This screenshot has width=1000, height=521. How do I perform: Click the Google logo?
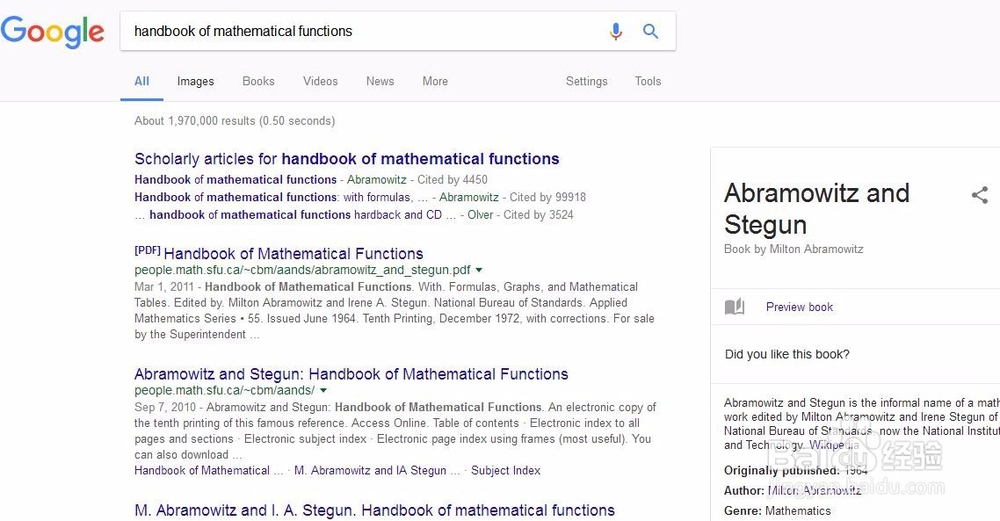click(x=52, y=32)
